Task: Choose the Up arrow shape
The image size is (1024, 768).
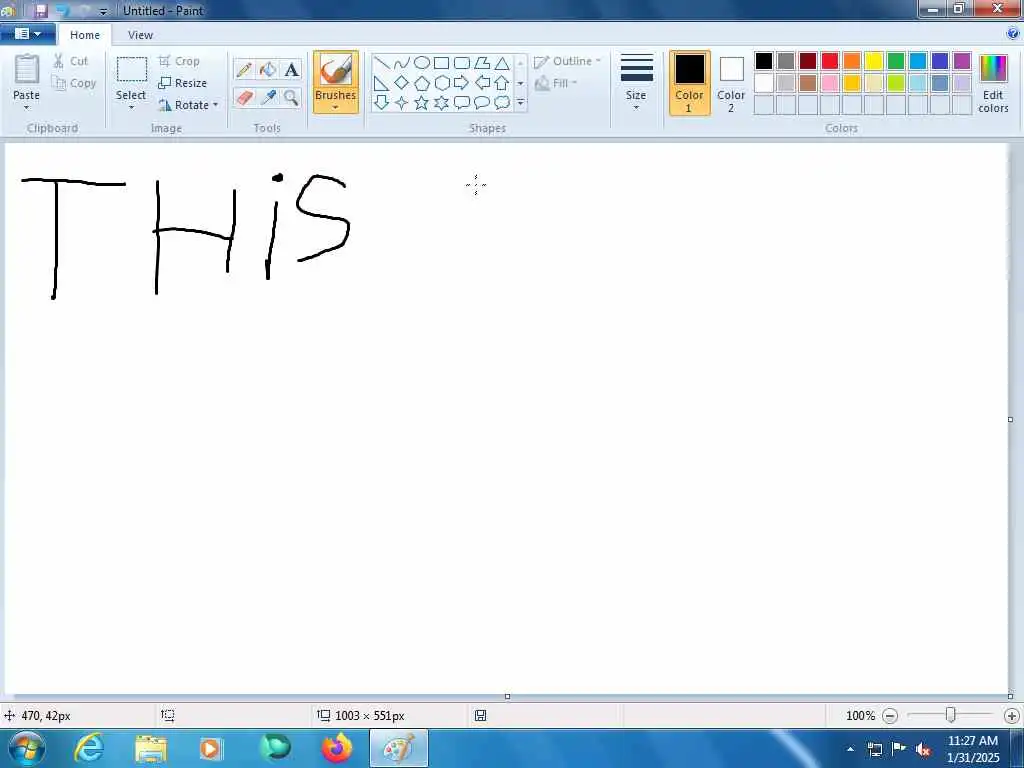Action: (x=502, y=83)
